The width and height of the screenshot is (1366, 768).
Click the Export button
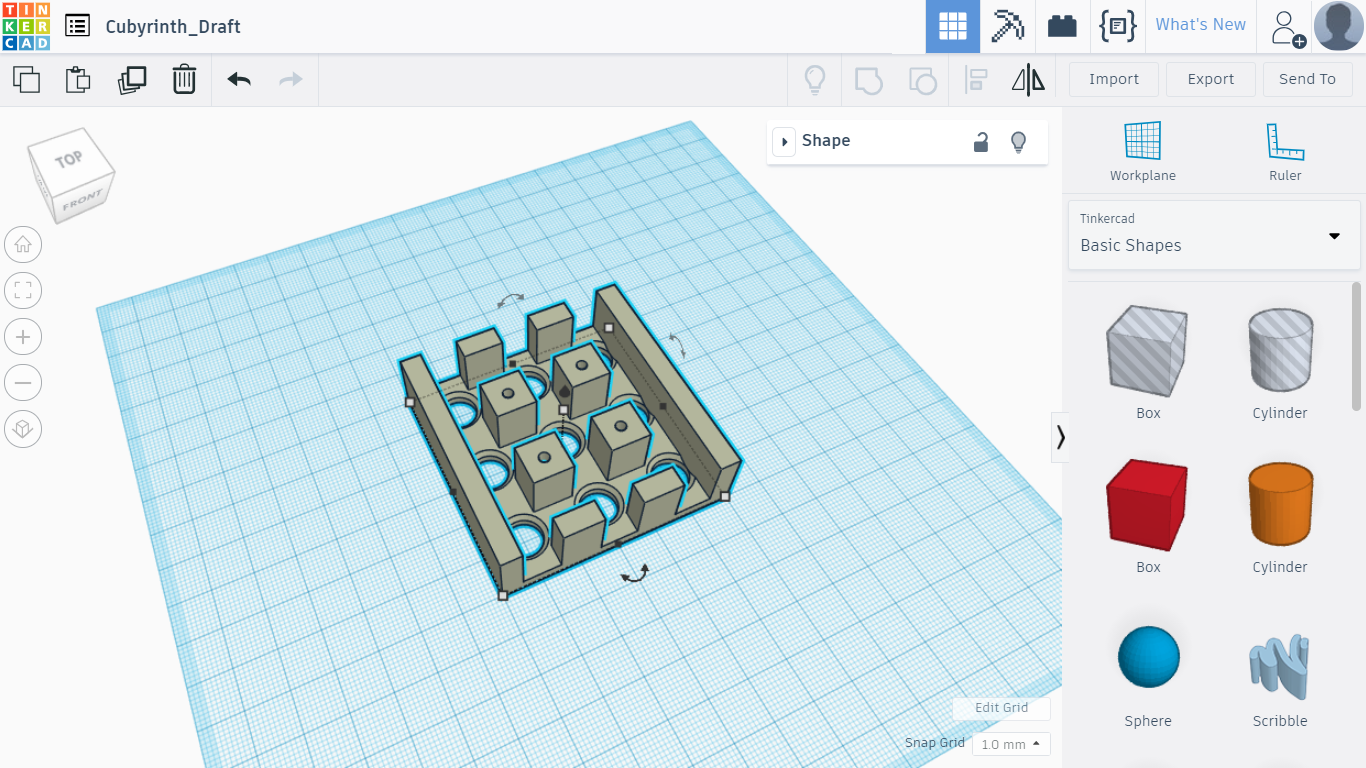[1210, 79]
